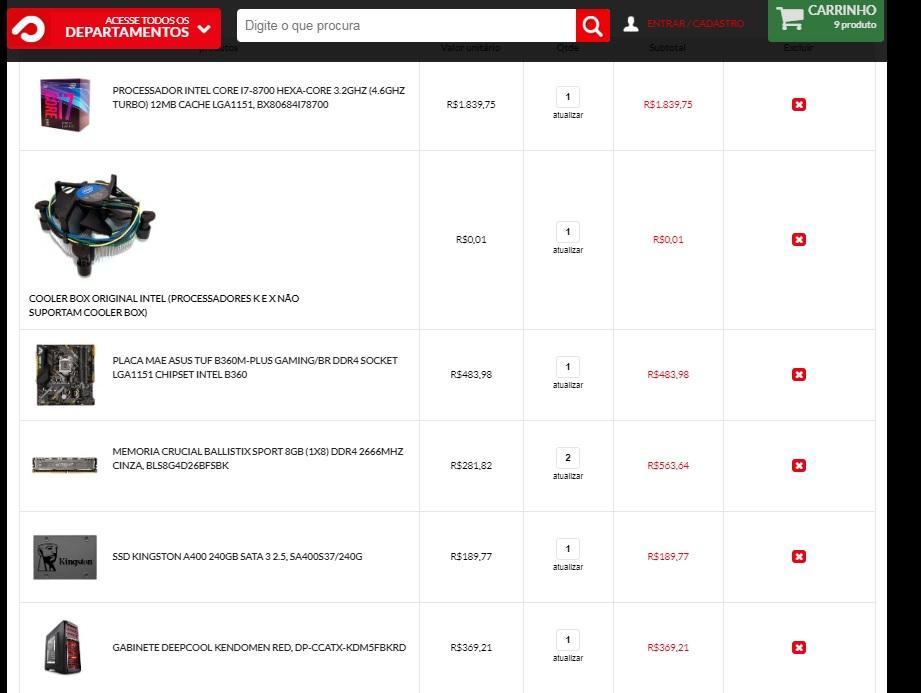921x693 pixels.
Task: Click quantity field for Kingston SSD
Action: (x=568, y=549)
